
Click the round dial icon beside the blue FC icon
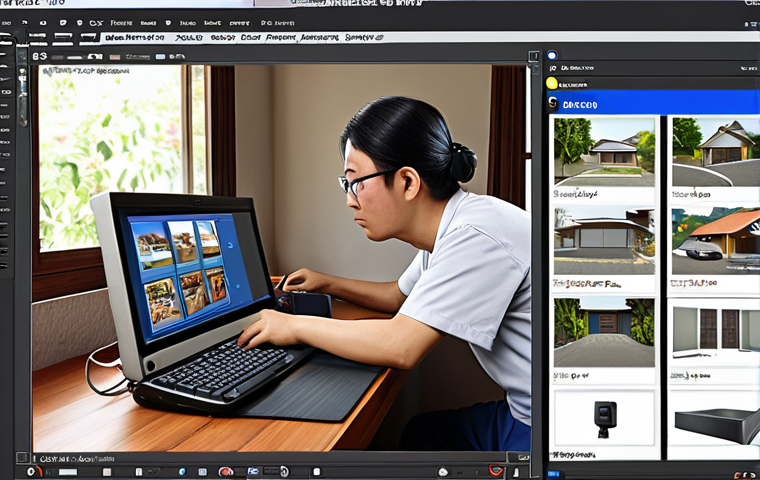click(284, 471)
